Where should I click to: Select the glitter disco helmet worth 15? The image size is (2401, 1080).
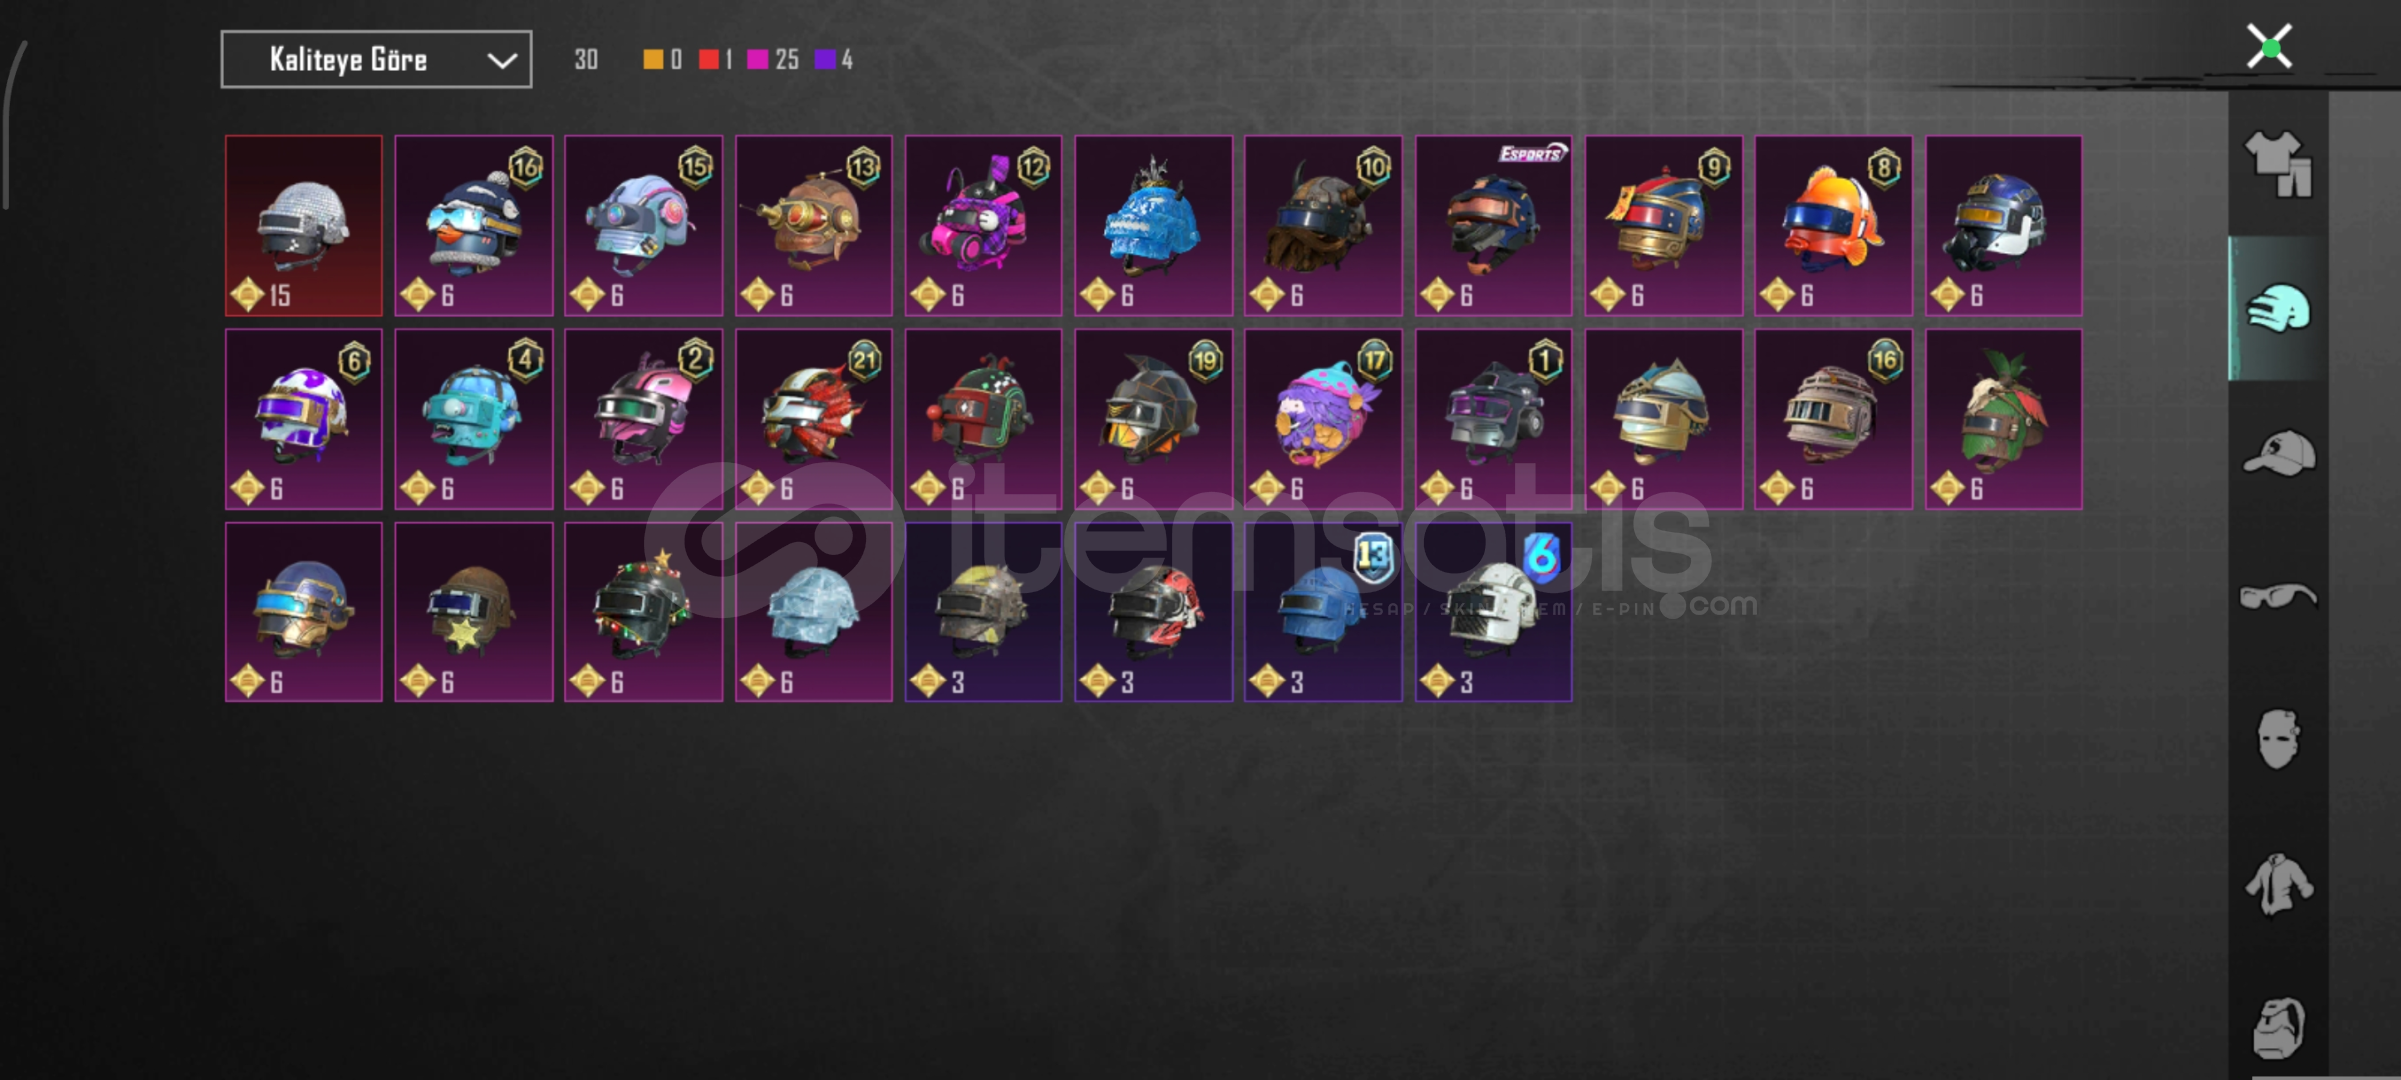pyautogui.click(x=304, y=226)
